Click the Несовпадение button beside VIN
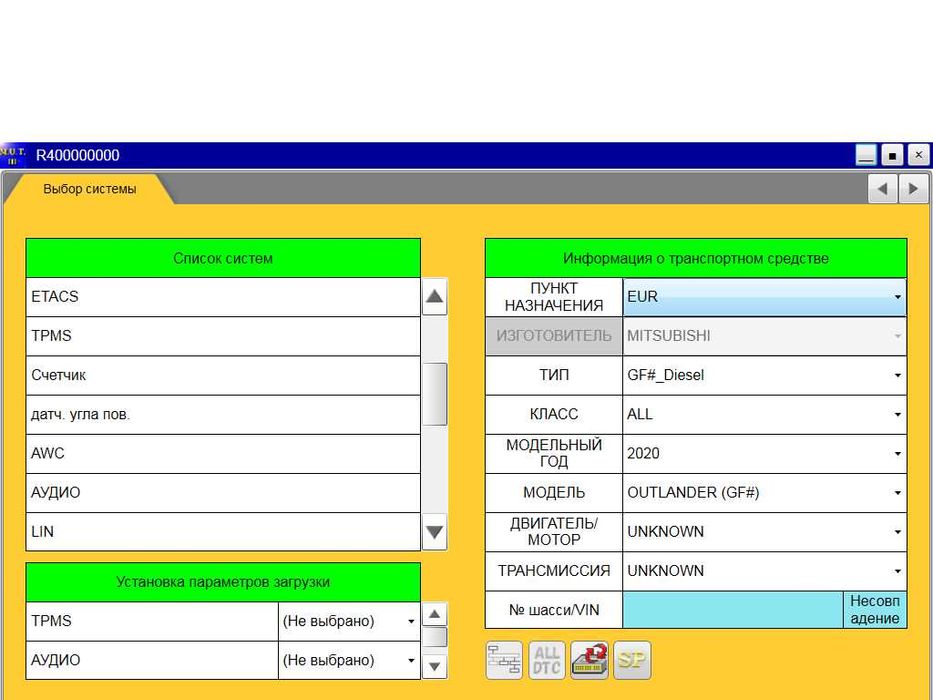 875,610
